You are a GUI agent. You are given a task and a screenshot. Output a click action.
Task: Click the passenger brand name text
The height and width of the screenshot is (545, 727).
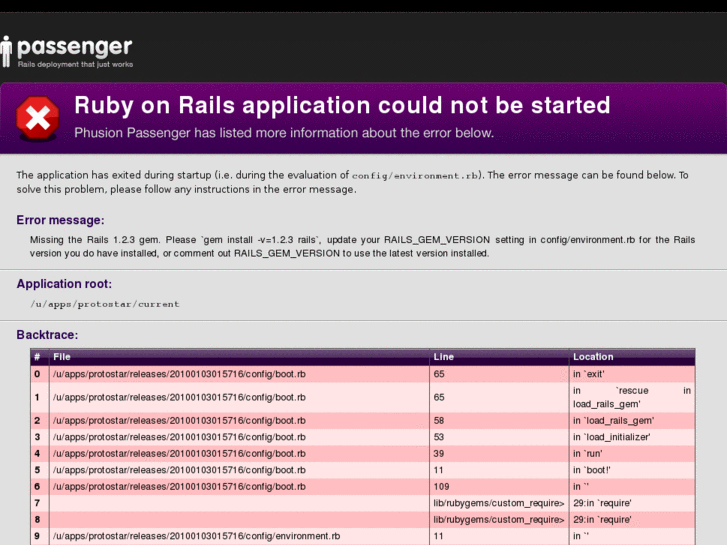[75, 46]
